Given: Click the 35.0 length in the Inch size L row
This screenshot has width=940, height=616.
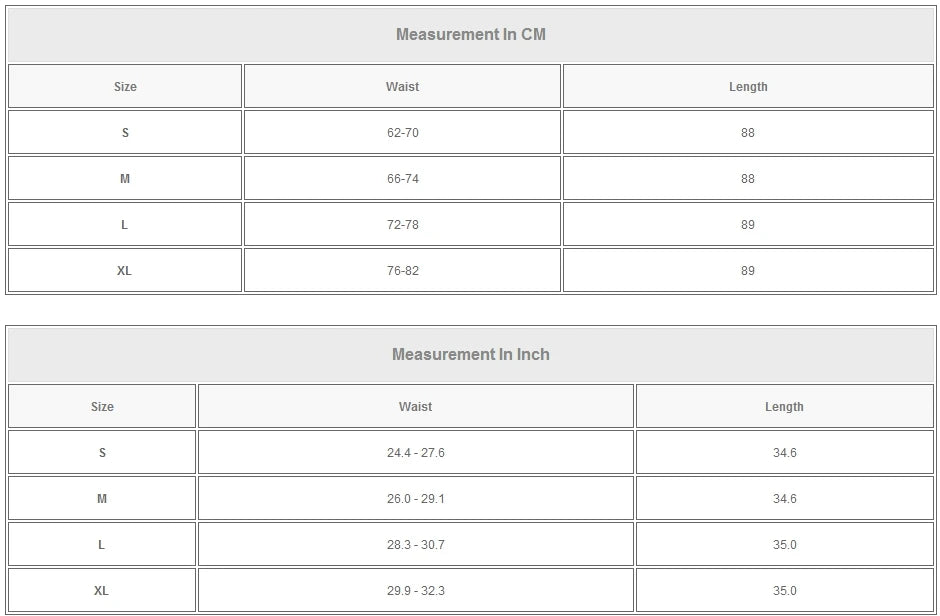Looking at the screenshot, I should click(785, 545).
